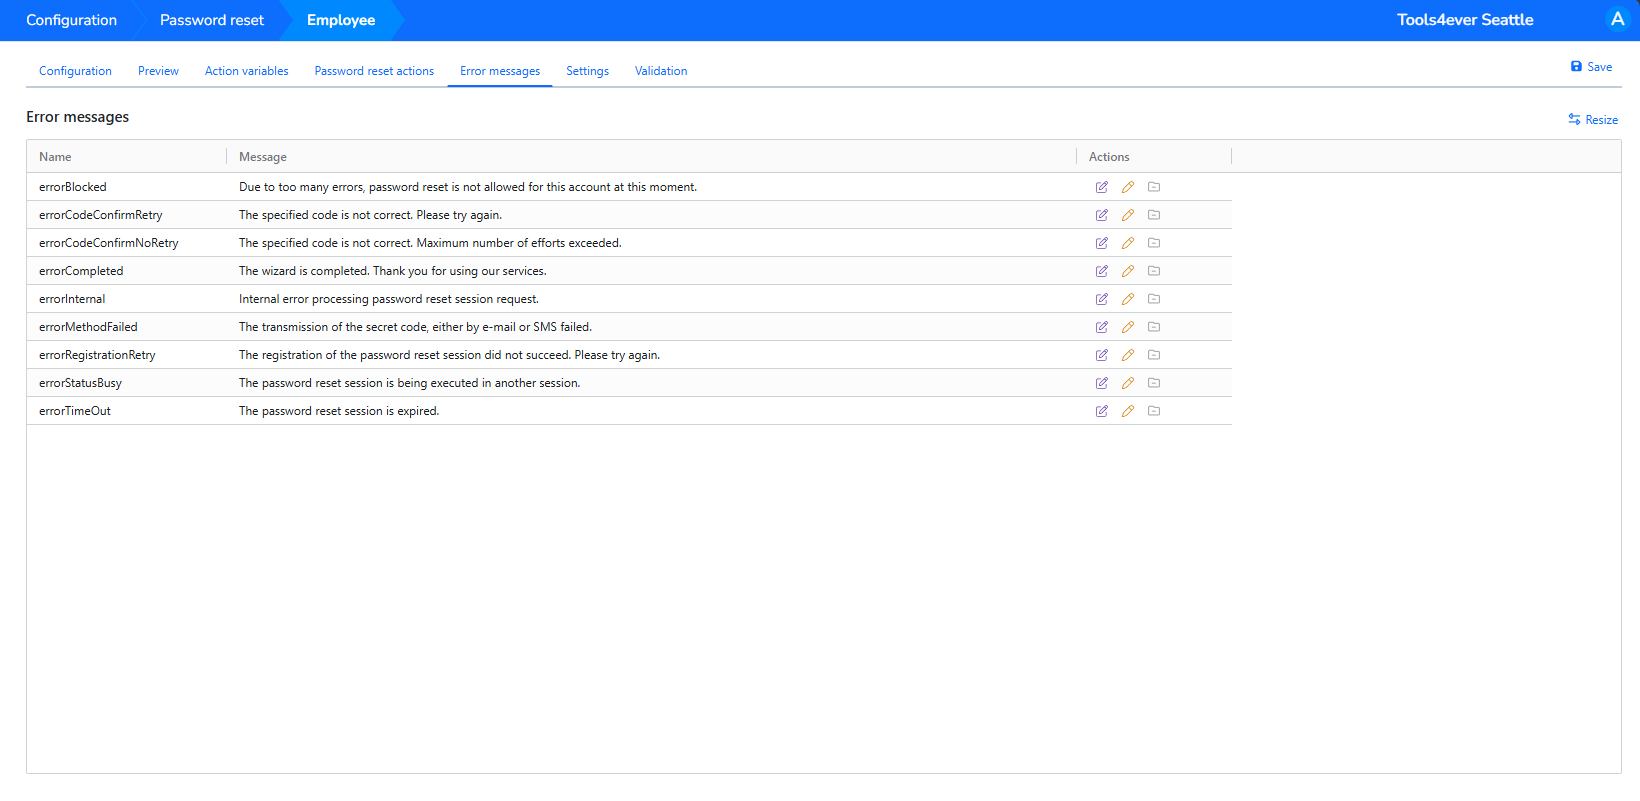Click orange pencil icon in errorCodeConfirmRetry row
This screenshot has height=801, width=1640.
(x=1127, y=215)
